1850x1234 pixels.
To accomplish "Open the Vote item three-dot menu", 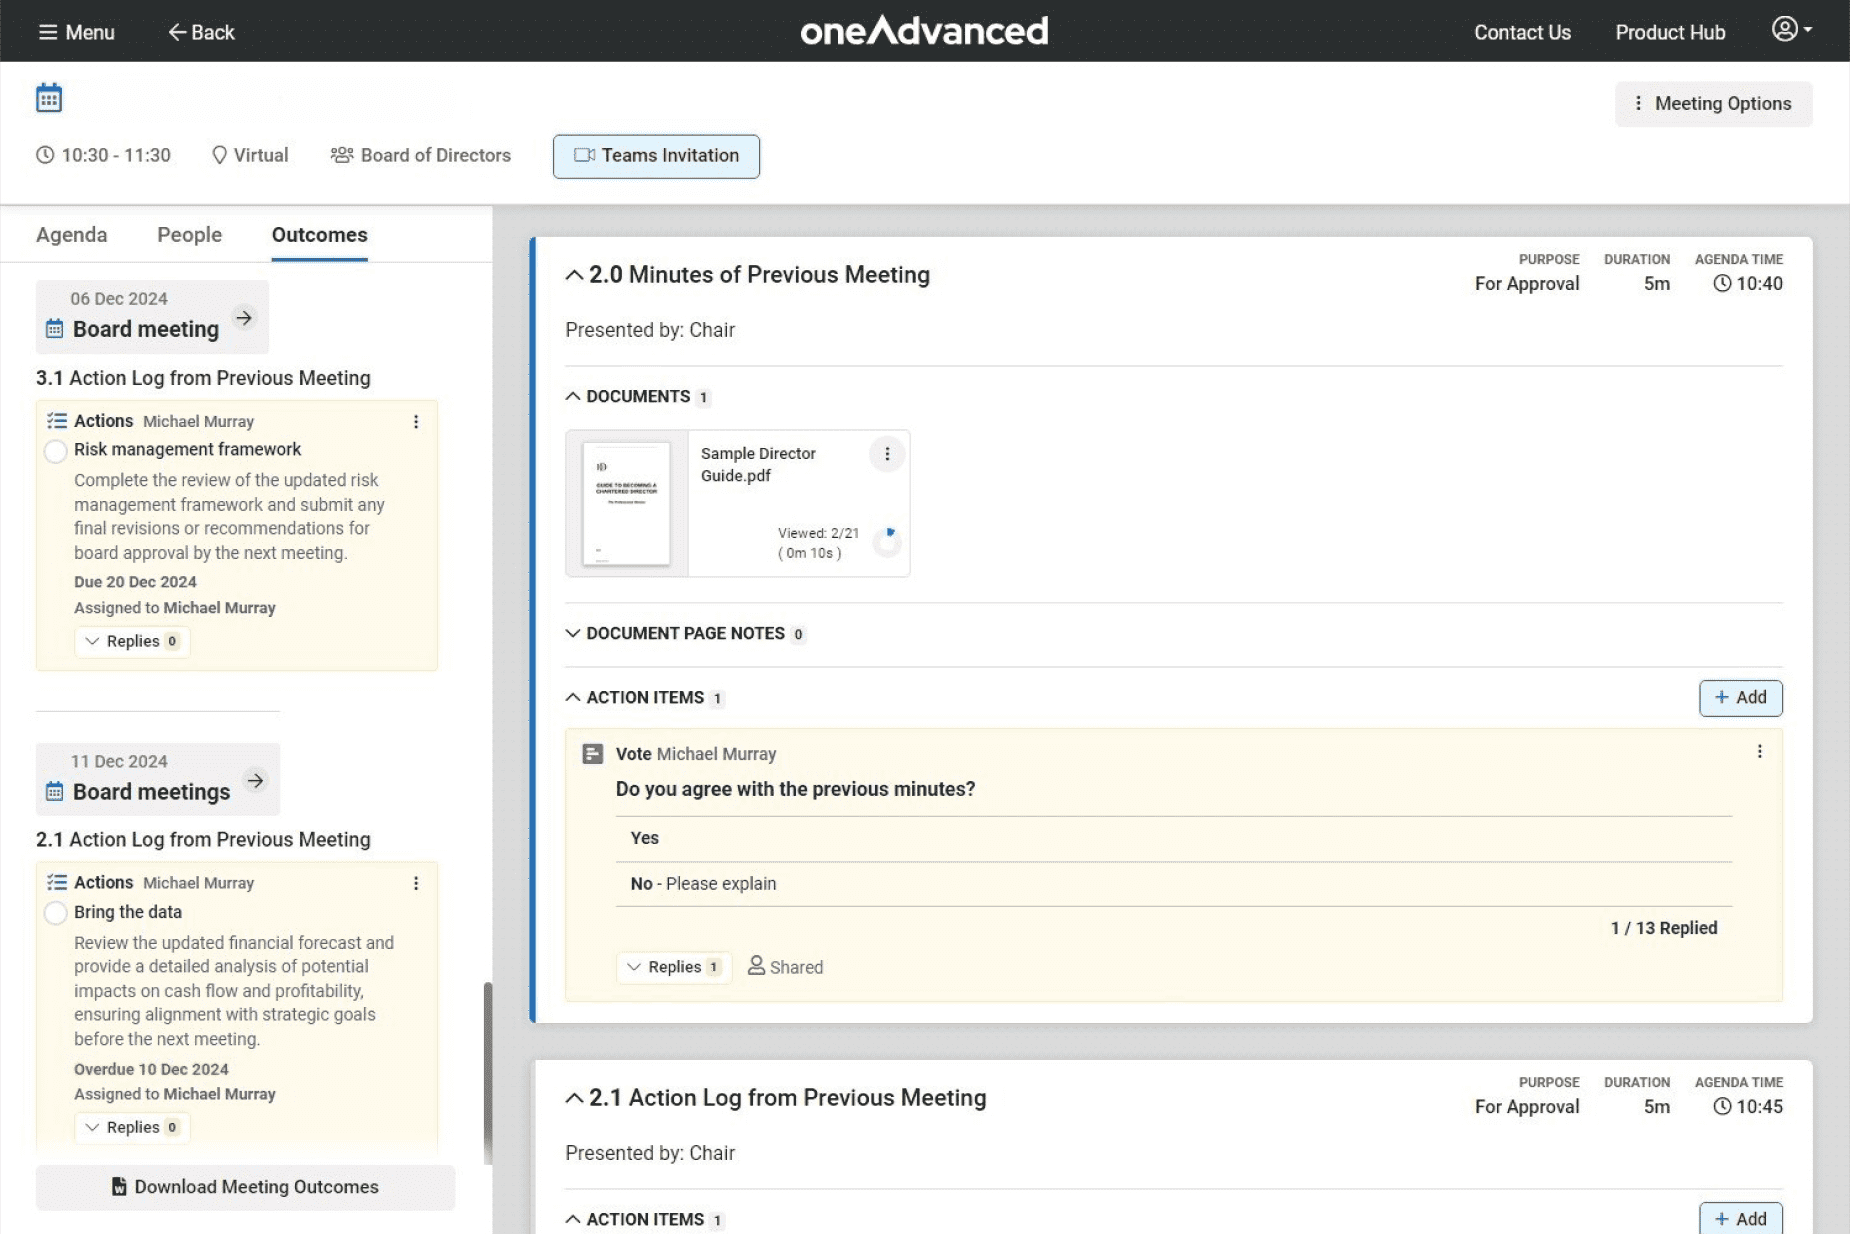I will point(1759,752).
